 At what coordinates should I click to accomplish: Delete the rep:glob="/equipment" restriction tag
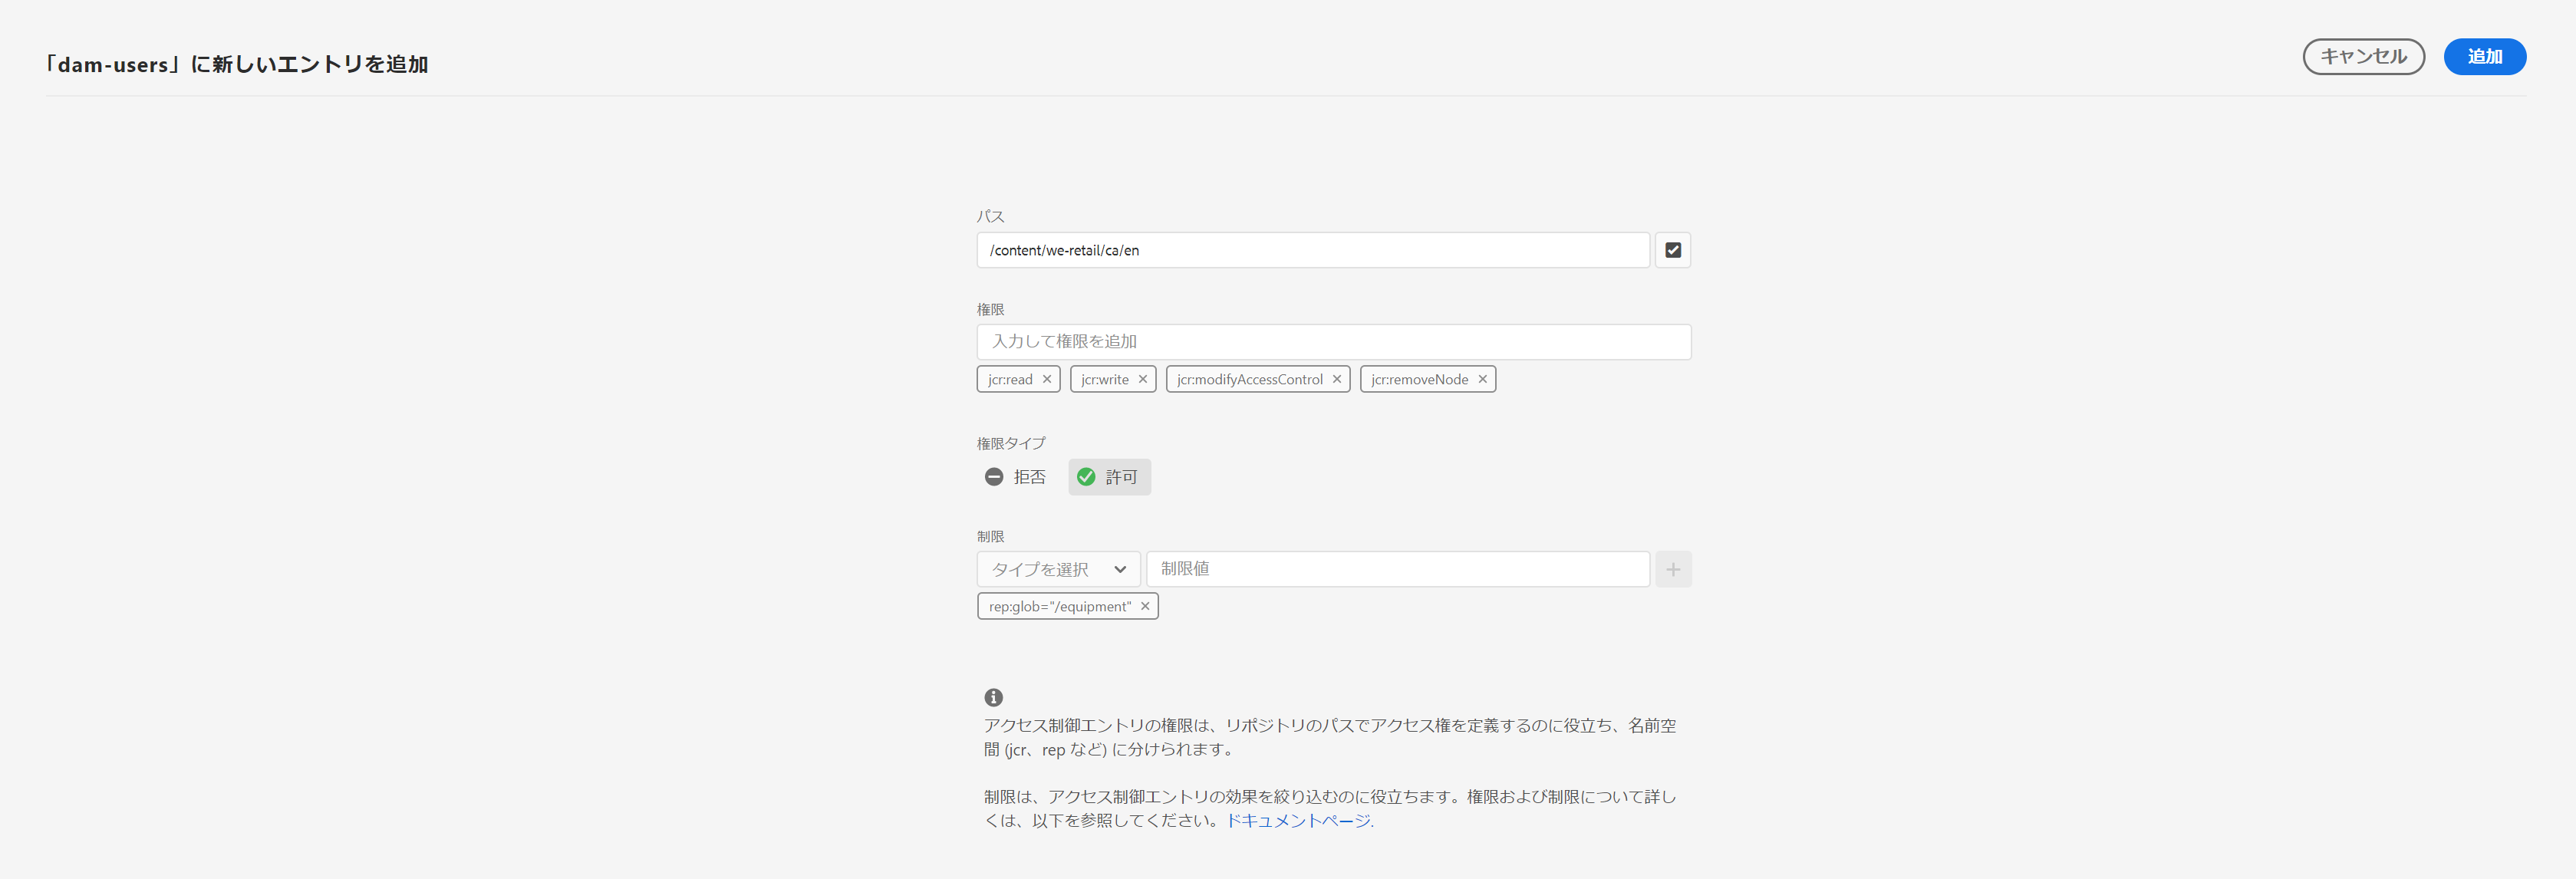coord(1145,606)
